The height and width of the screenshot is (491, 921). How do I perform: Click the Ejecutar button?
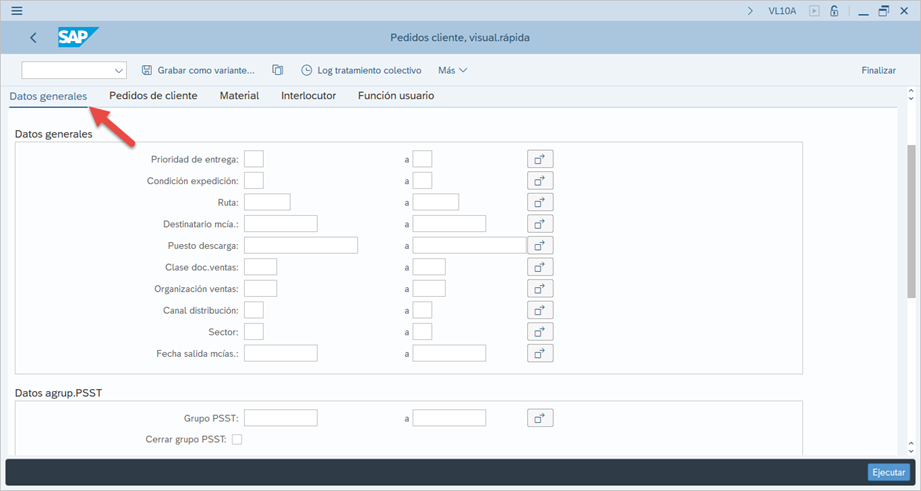888,472
